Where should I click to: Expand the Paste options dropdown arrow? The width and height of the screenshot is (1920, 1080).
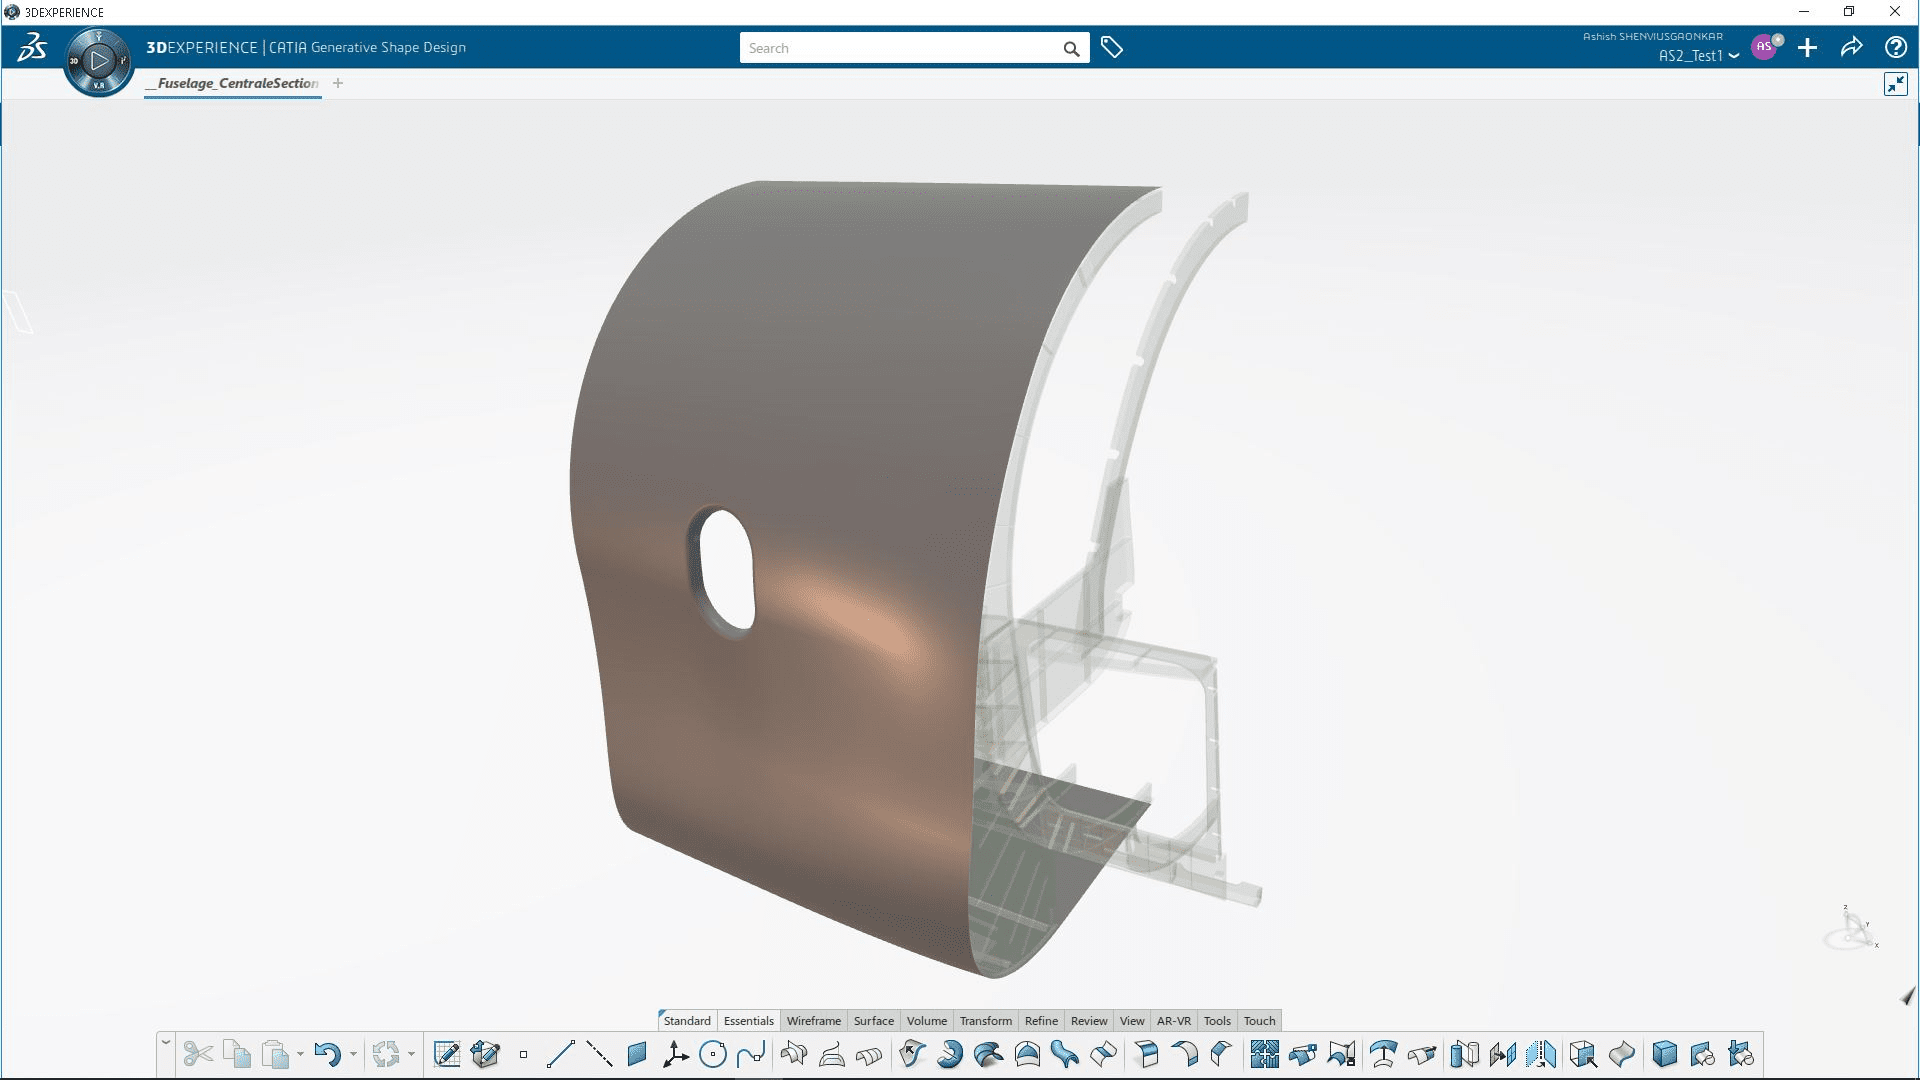coord(300,1054)
